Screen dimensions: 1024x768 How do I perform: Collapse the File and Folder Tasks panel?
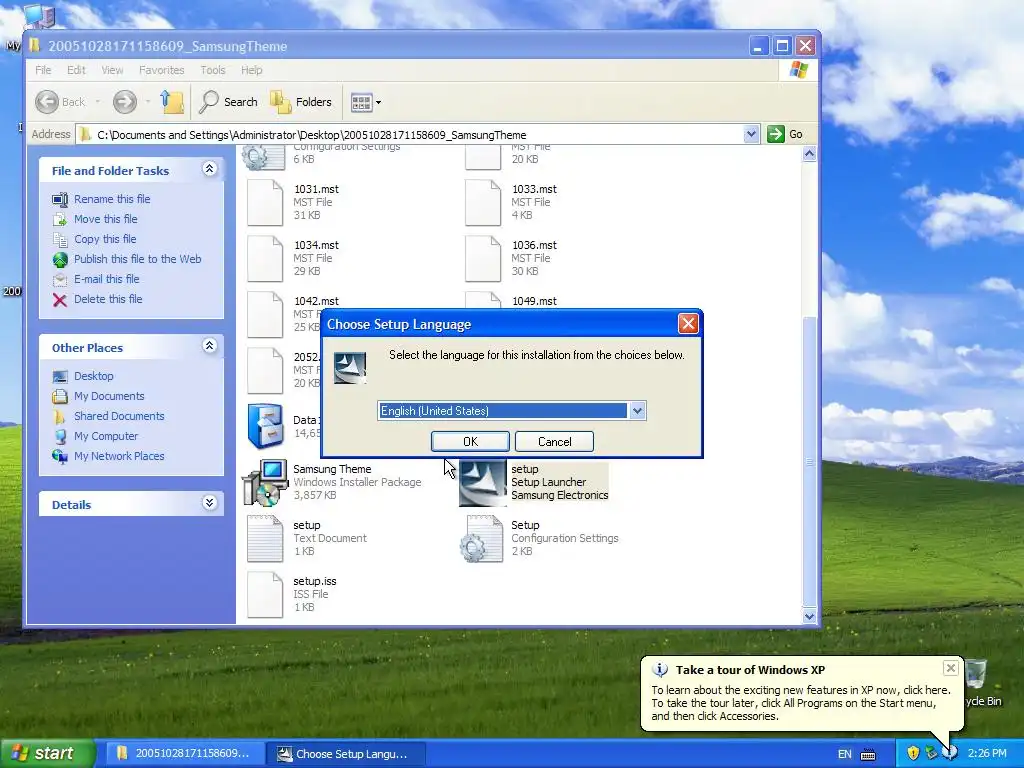pyautogui.click(x=209, y=169)
